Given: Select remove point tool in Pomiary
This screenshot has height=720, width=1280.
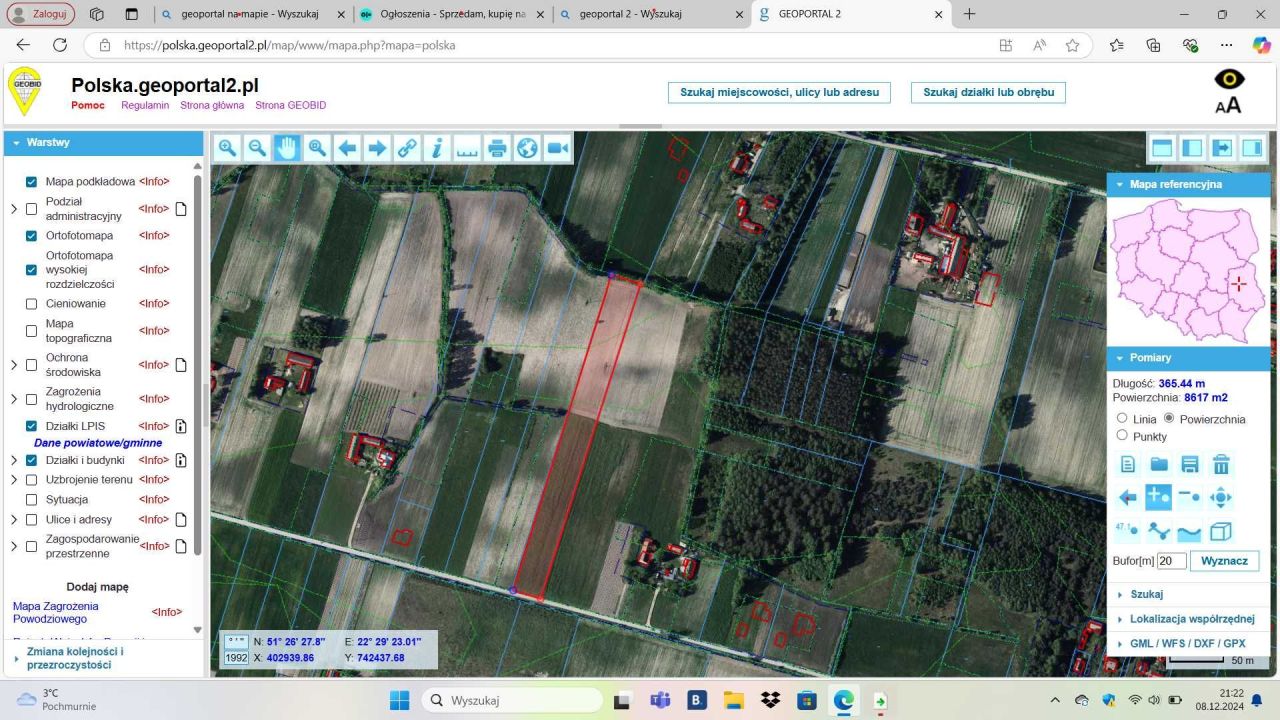Looking at the screenshot, I should point(1190,497).
